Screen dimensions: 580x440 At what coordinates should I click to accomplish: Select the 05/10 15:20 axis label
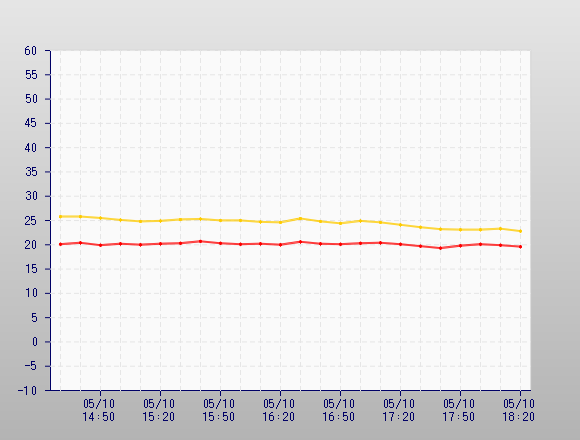point(159,410)
